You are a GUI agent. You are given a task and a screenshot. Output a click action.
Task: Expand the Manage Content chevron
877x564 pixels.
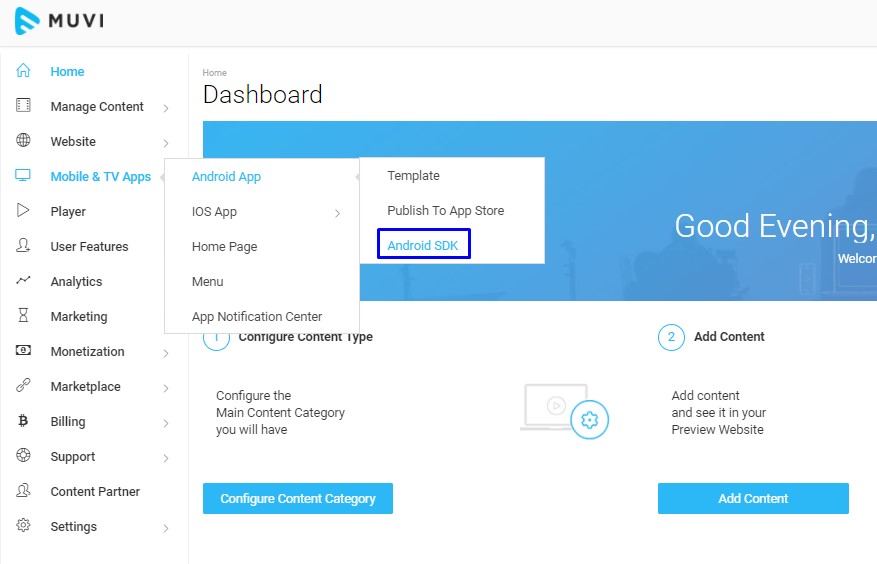(x=166, y=108)
